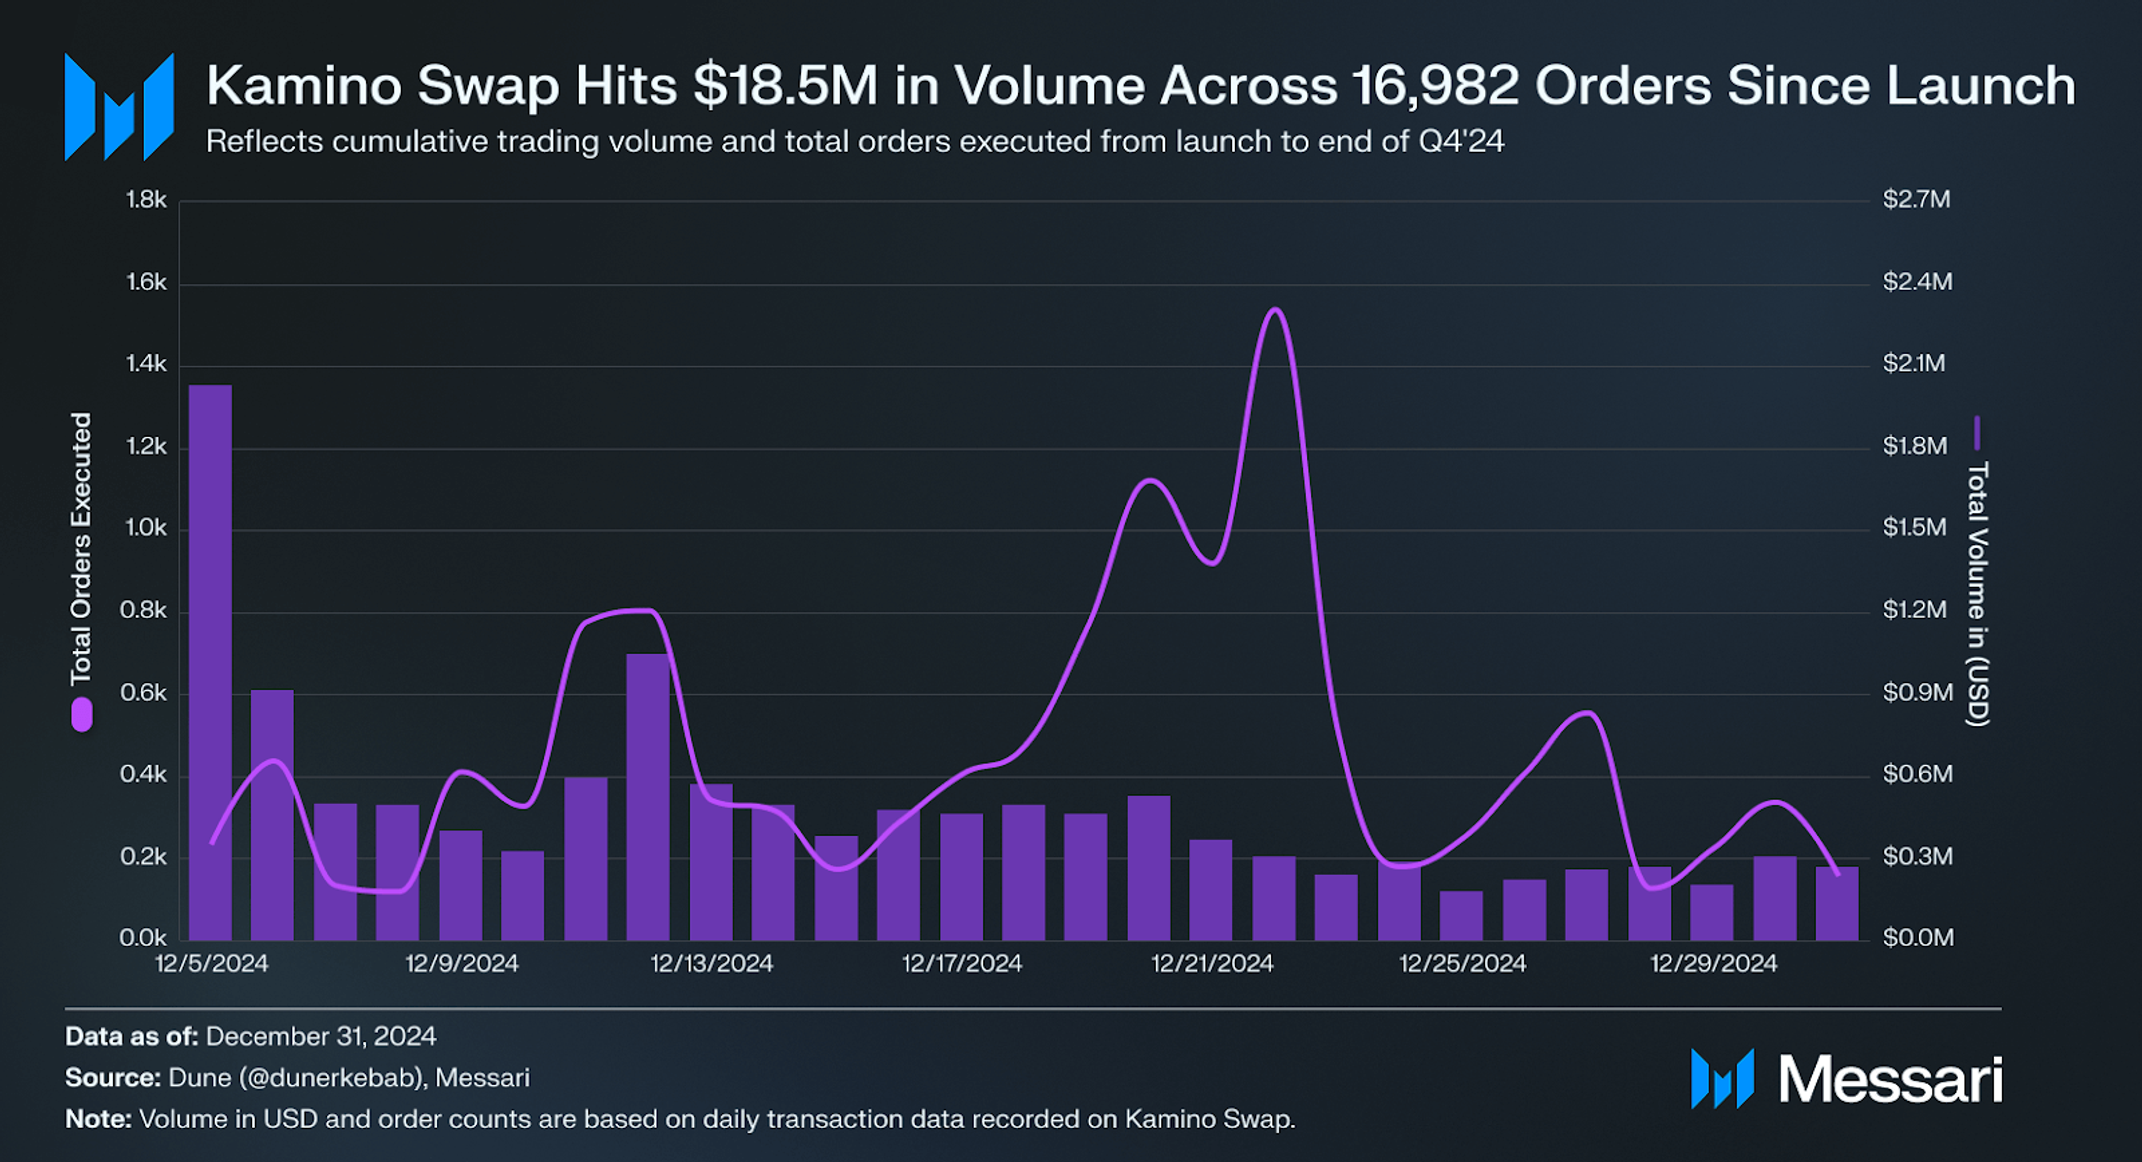Image resolution: width=2142 pixels, height=1162 pixels.
Task: Click the Total Volume in (USD) axis label
Action: click(x=1977, y=593)
